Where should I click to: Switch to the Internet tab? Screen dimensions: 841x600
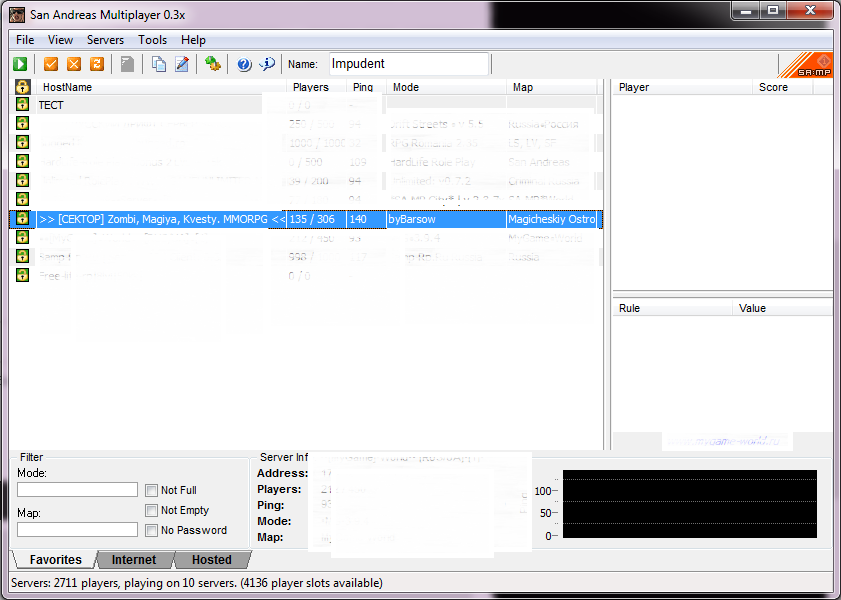pos(134,560)
